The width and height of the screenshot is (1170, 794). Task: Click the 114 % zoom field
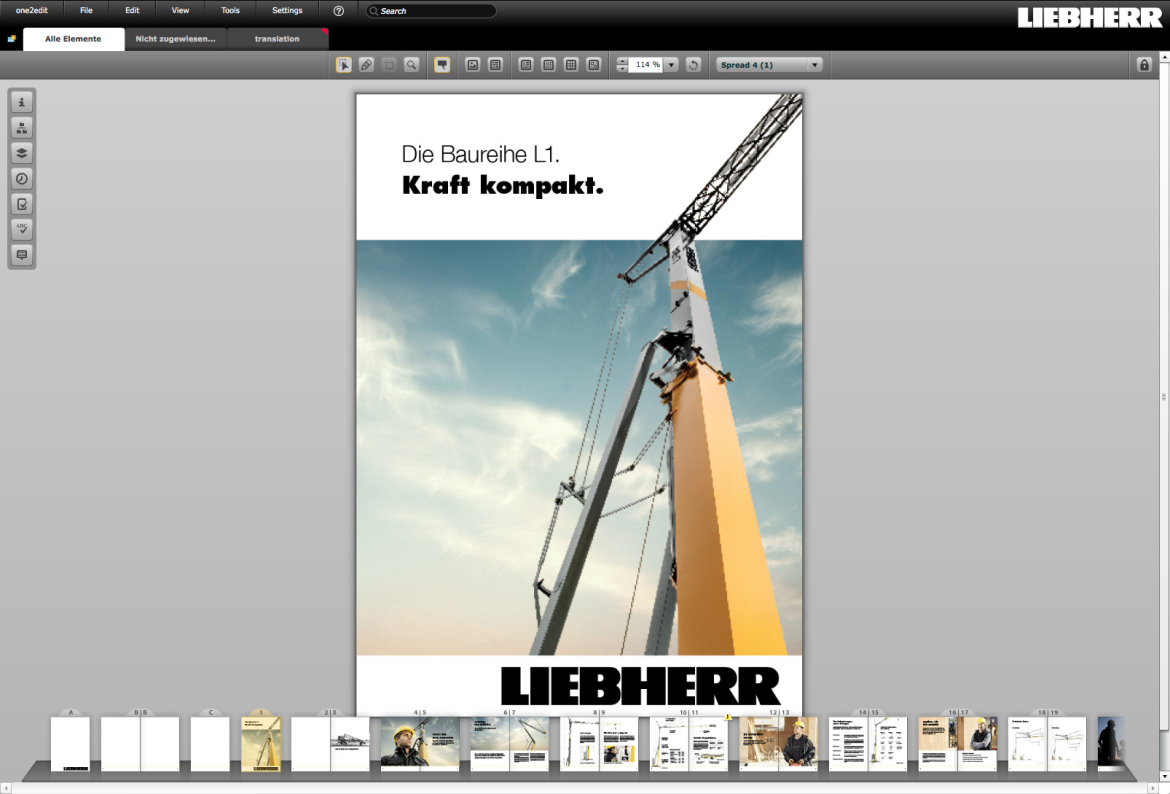click(646, 65)
